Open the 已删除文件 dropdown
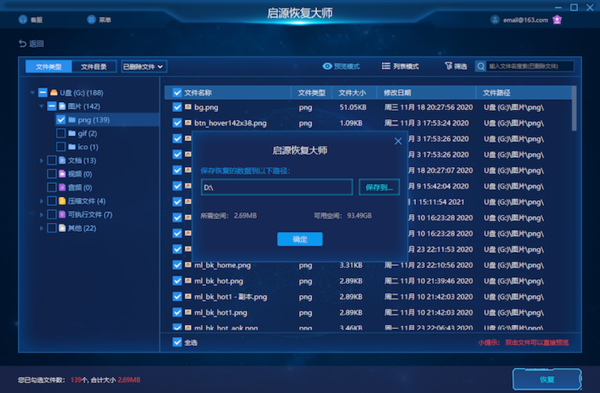Screen dimensions: 600x393 (144, 67)
